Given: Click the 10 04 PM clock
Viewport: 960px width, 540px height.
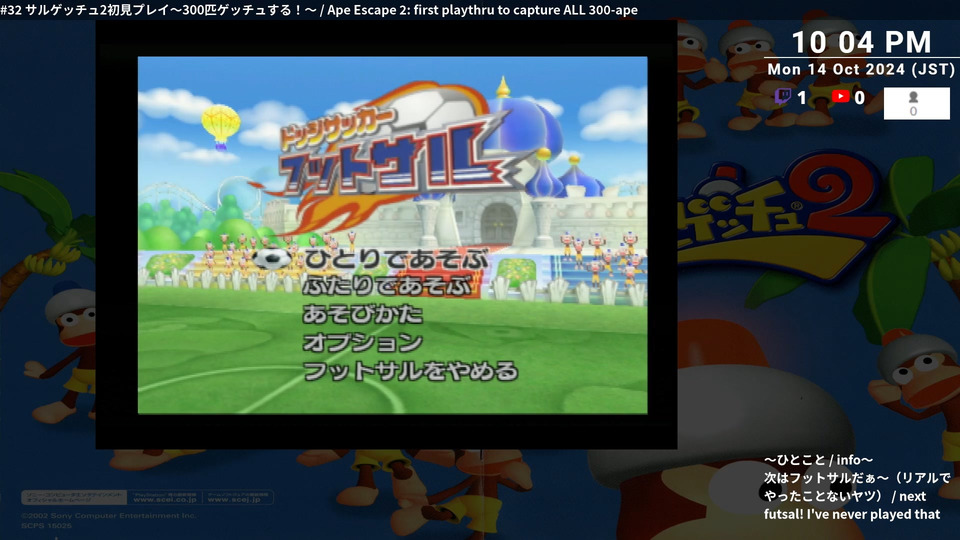Looking at the screenshot, I should (861, 42).
